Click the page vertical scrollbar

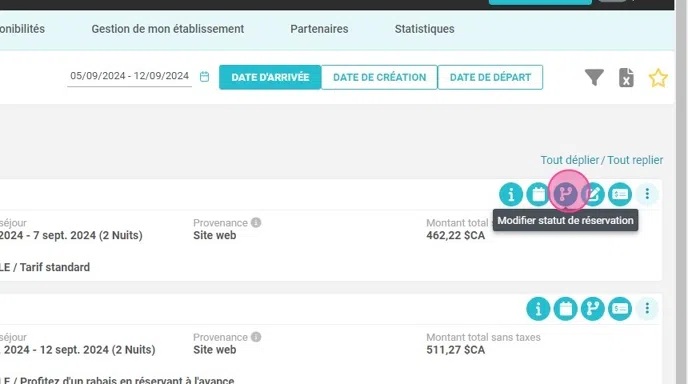click(x=682, y=192)
